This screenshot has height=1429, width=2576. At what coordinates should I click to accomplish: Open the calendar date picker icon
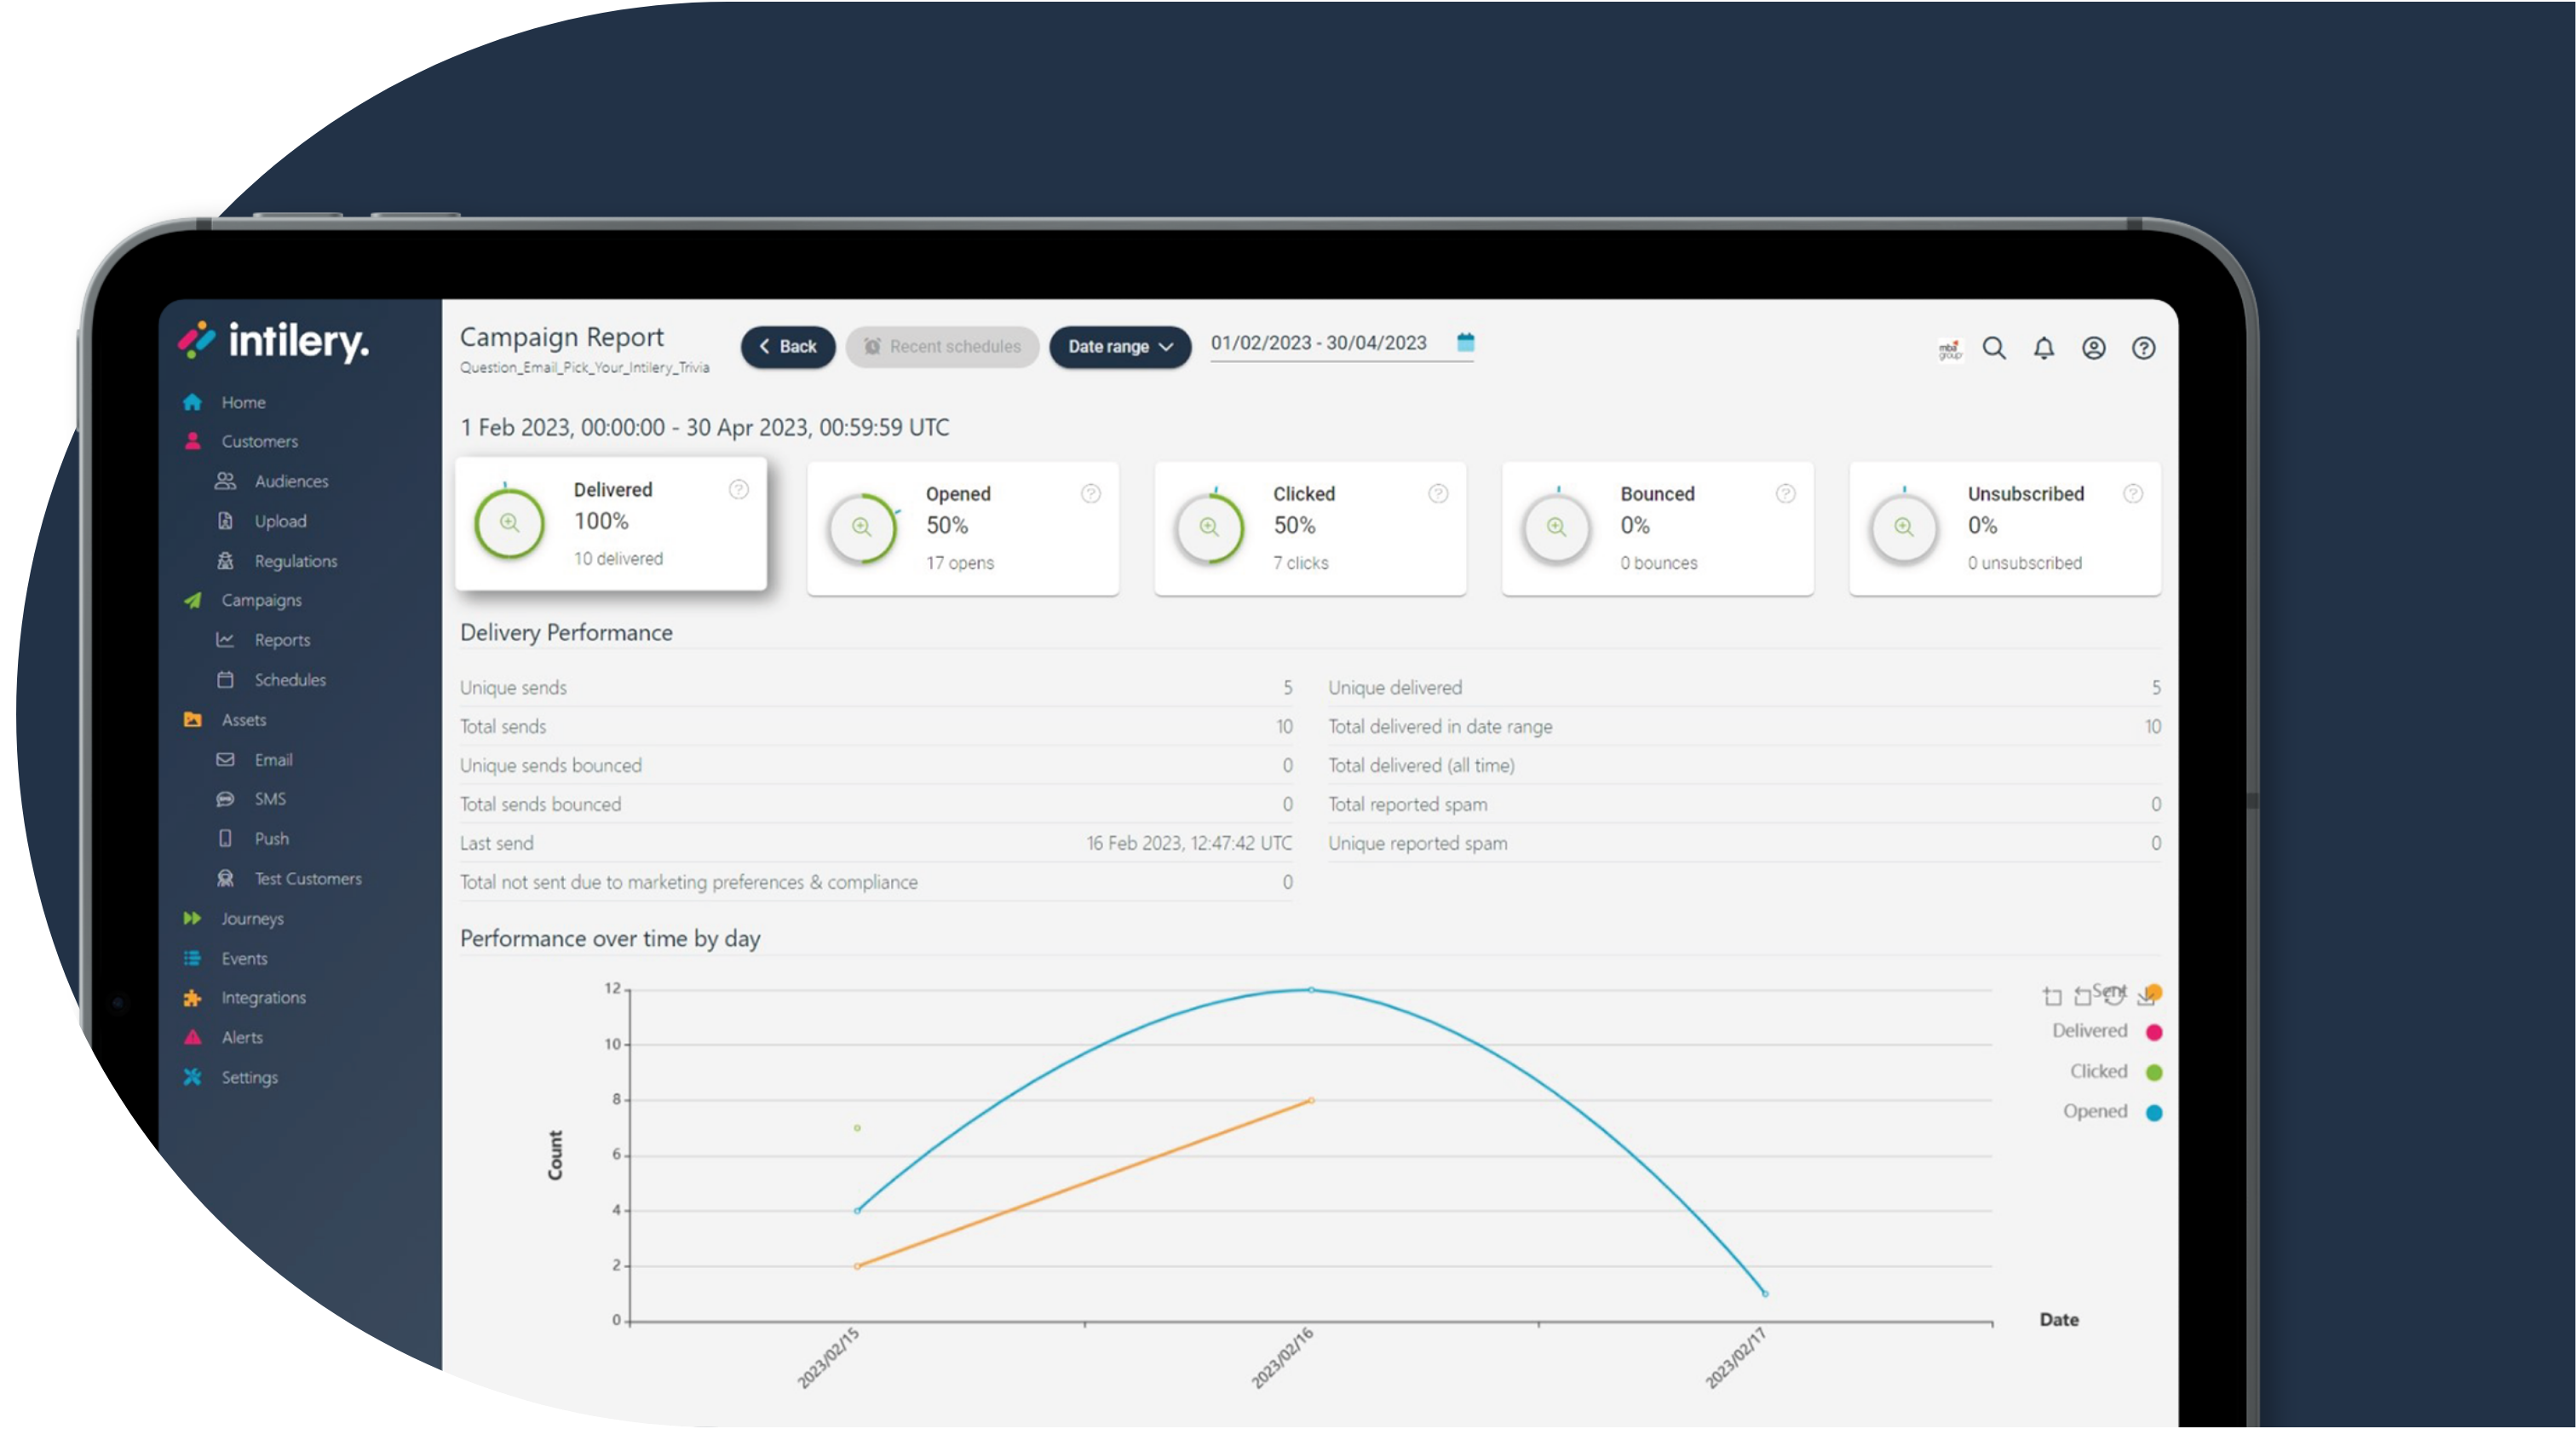click(1465, 343)
